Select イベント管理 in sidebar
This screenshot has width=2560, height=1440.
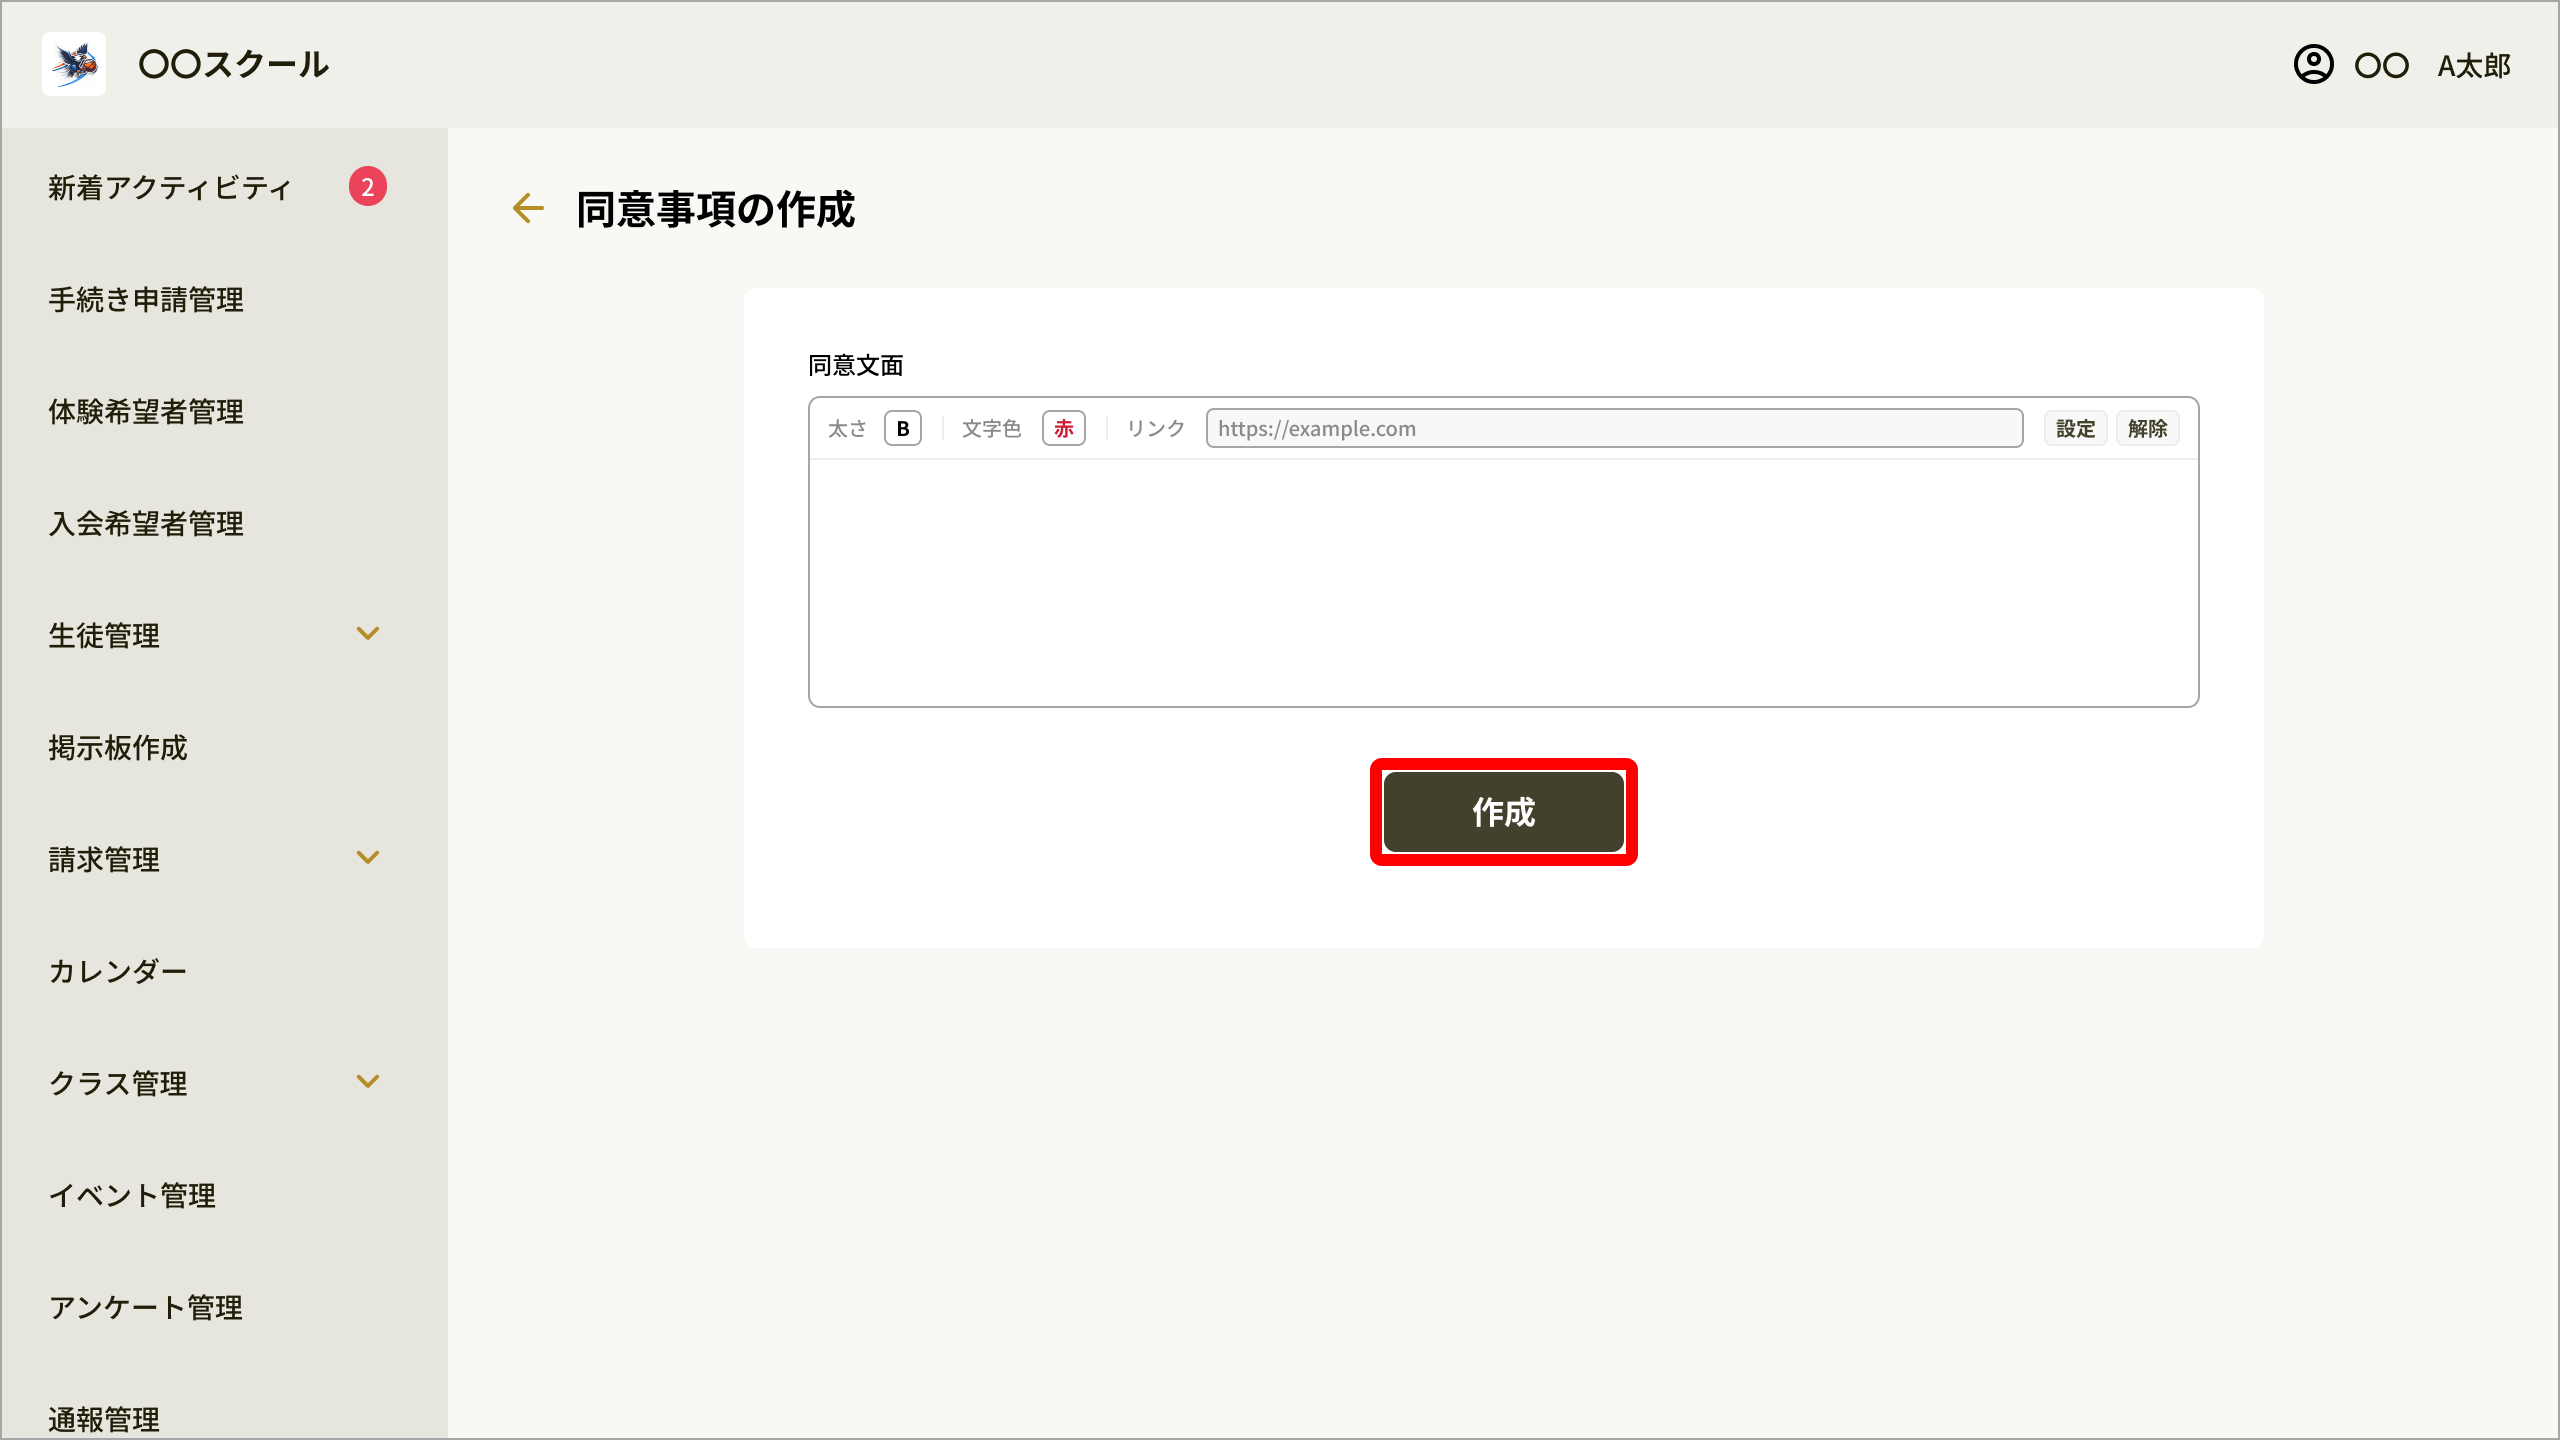[132, 1196]
